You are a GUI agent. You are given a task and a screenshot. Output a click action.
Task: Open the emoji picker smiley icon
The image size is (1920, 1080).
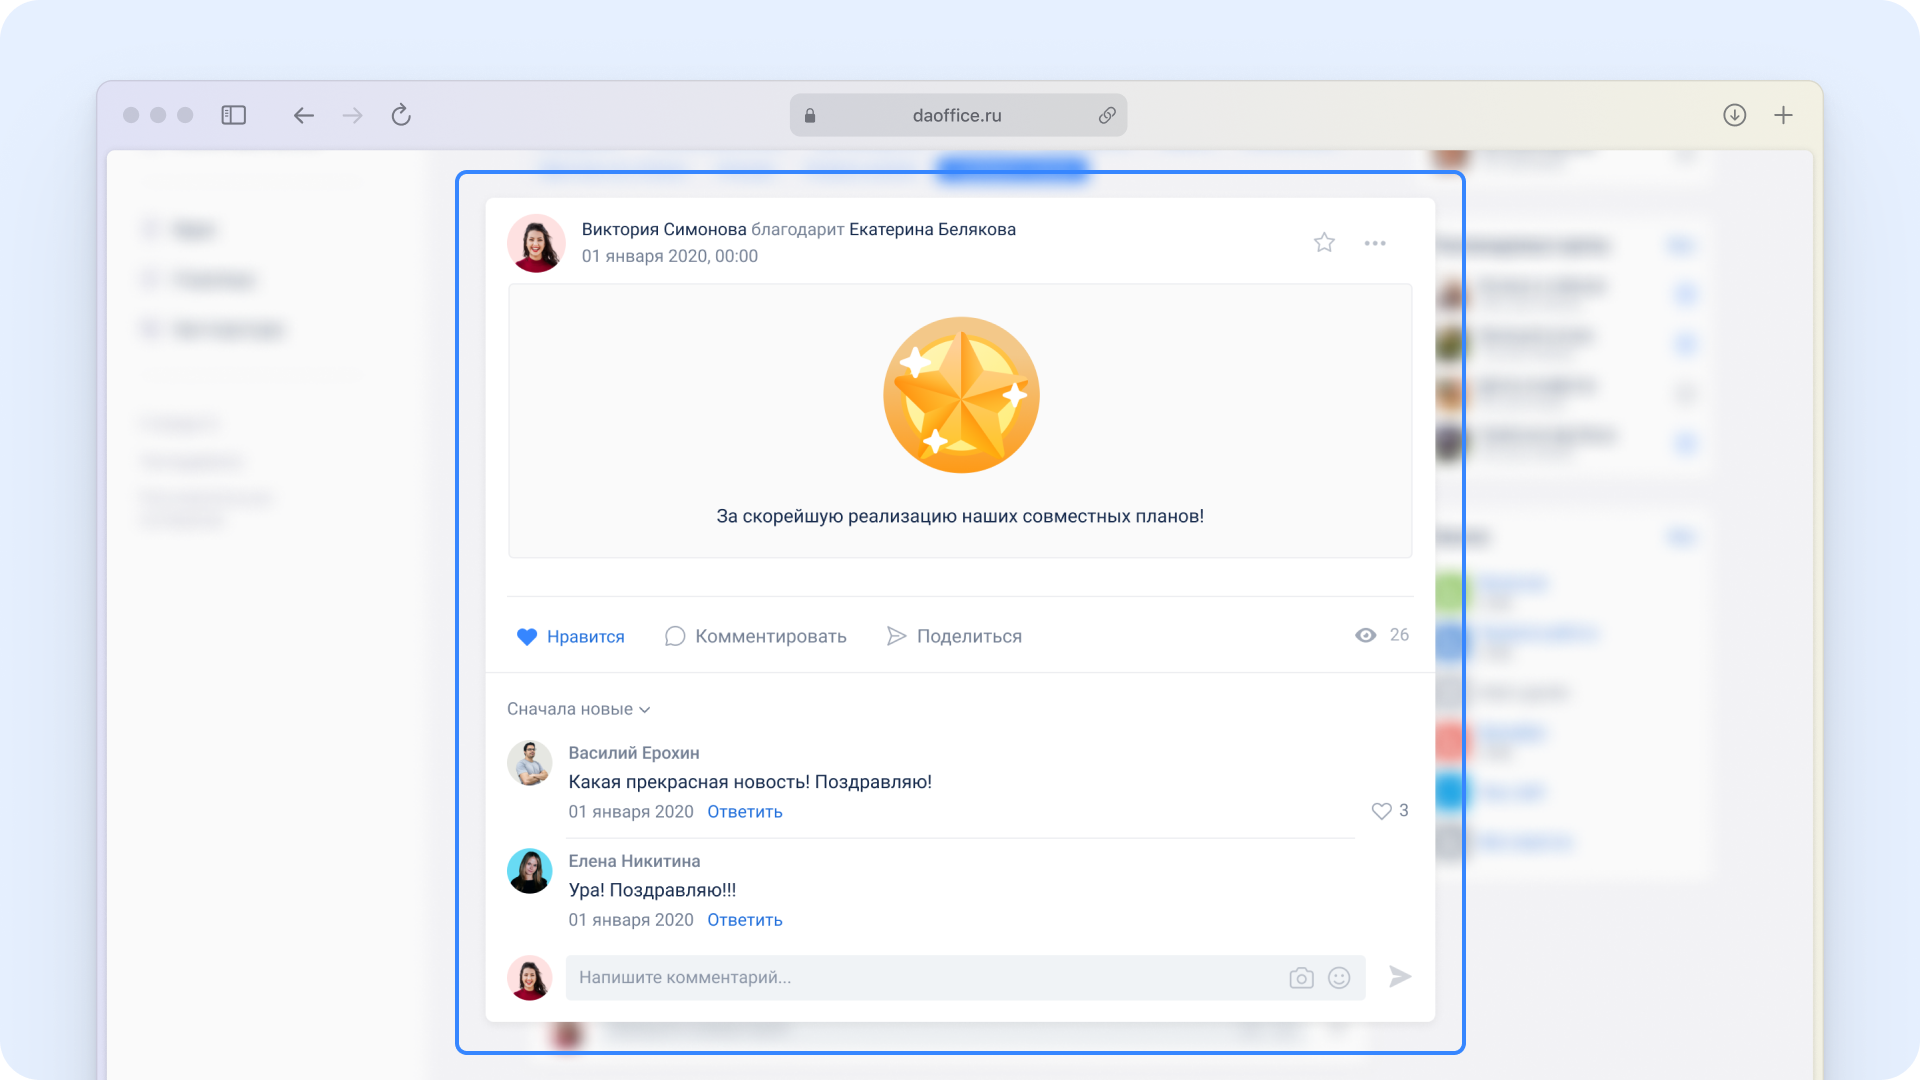pos(1339,978)
